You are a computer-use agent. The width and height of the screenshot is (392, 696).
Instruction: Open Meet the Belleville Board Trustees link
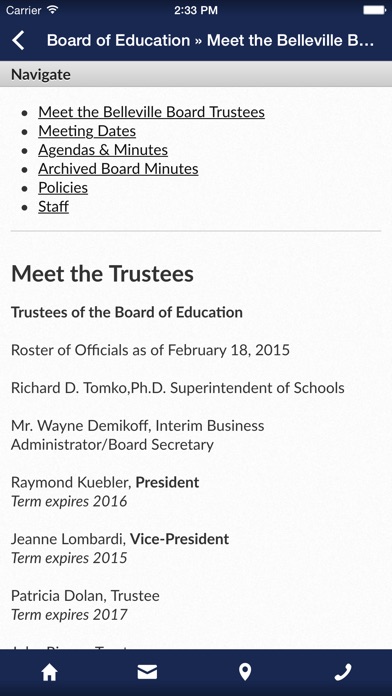tap(151, 112)
